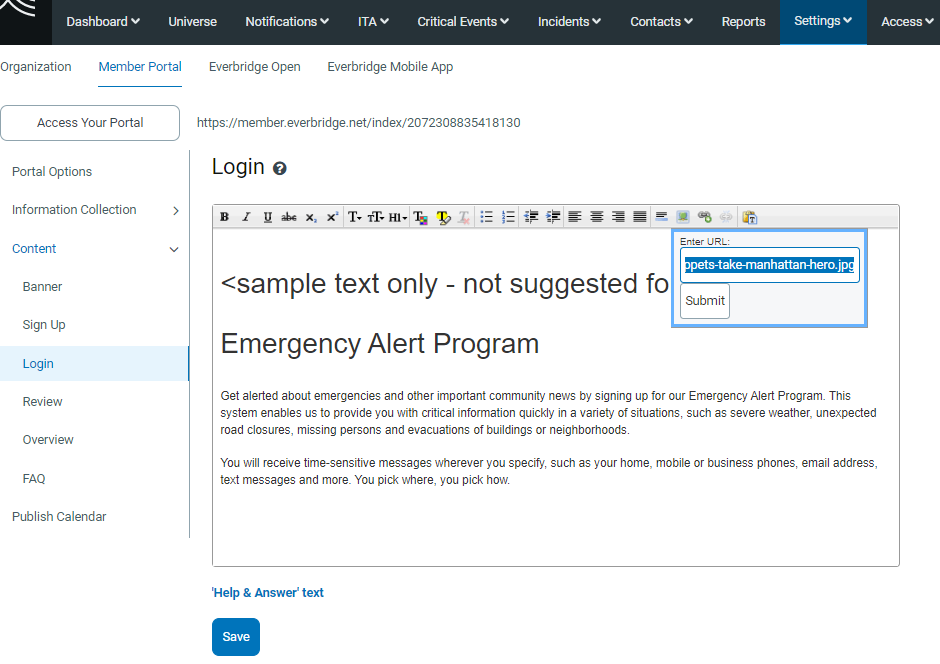940x664 pixels.
Task: Insert a bulleted list
Action: tap(486, 217)
